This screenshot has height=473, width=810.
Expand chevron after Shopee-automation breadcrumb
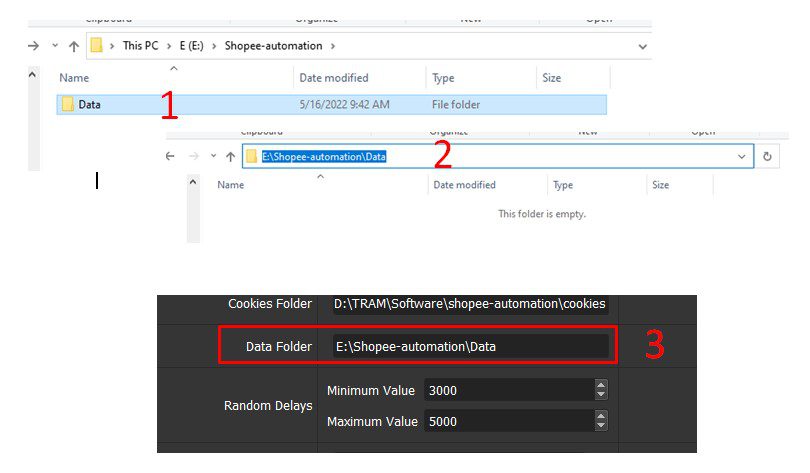pyautogui.click(x=333, y=46)
